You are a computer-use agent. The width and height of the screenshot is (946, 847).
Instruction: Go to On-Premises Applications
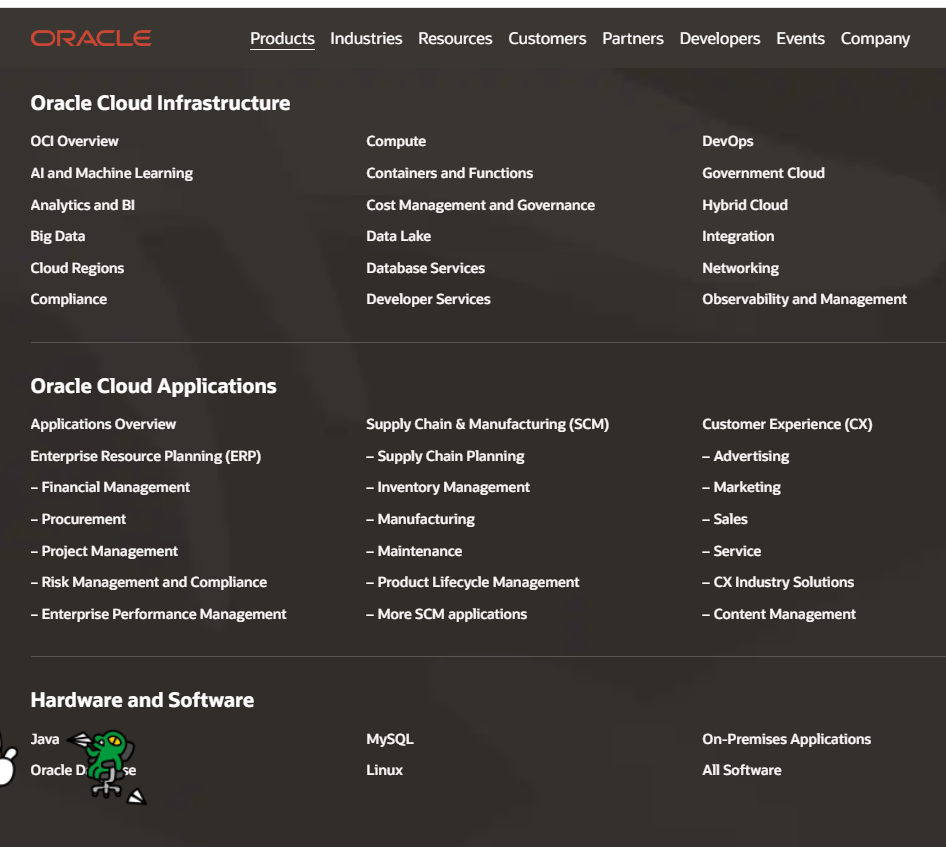(x=787, y=739)
